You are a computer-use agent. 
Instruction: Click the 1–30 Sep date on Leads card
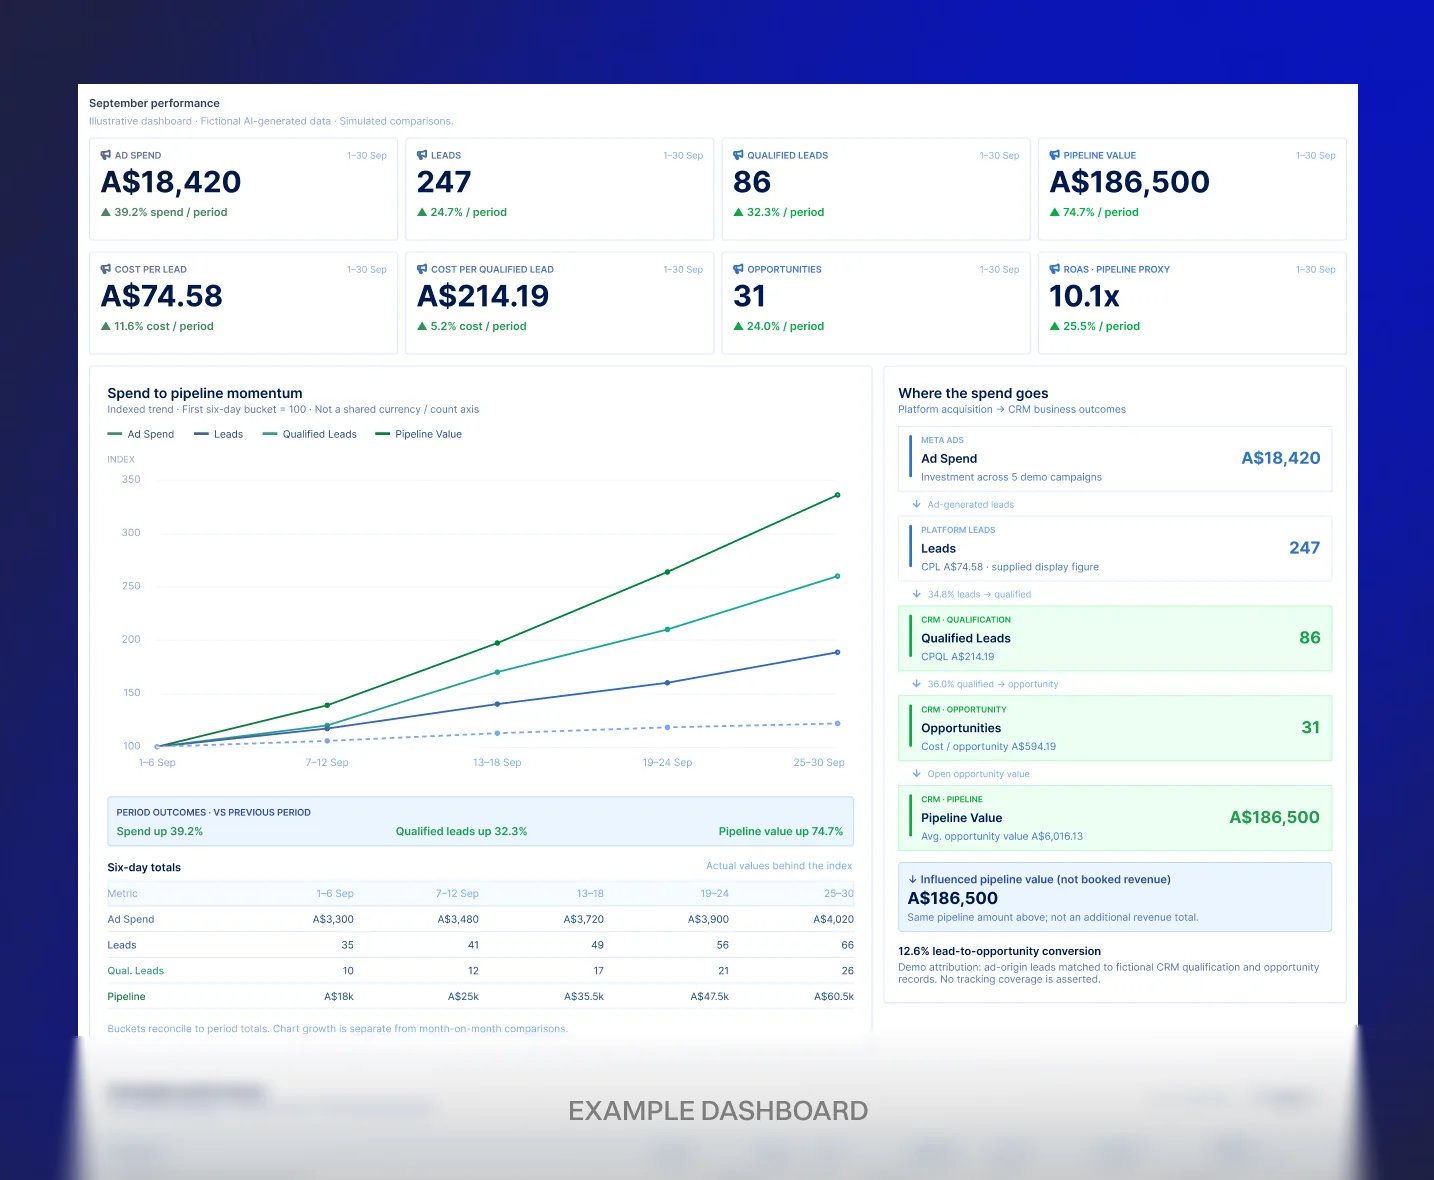coord(683,155)
